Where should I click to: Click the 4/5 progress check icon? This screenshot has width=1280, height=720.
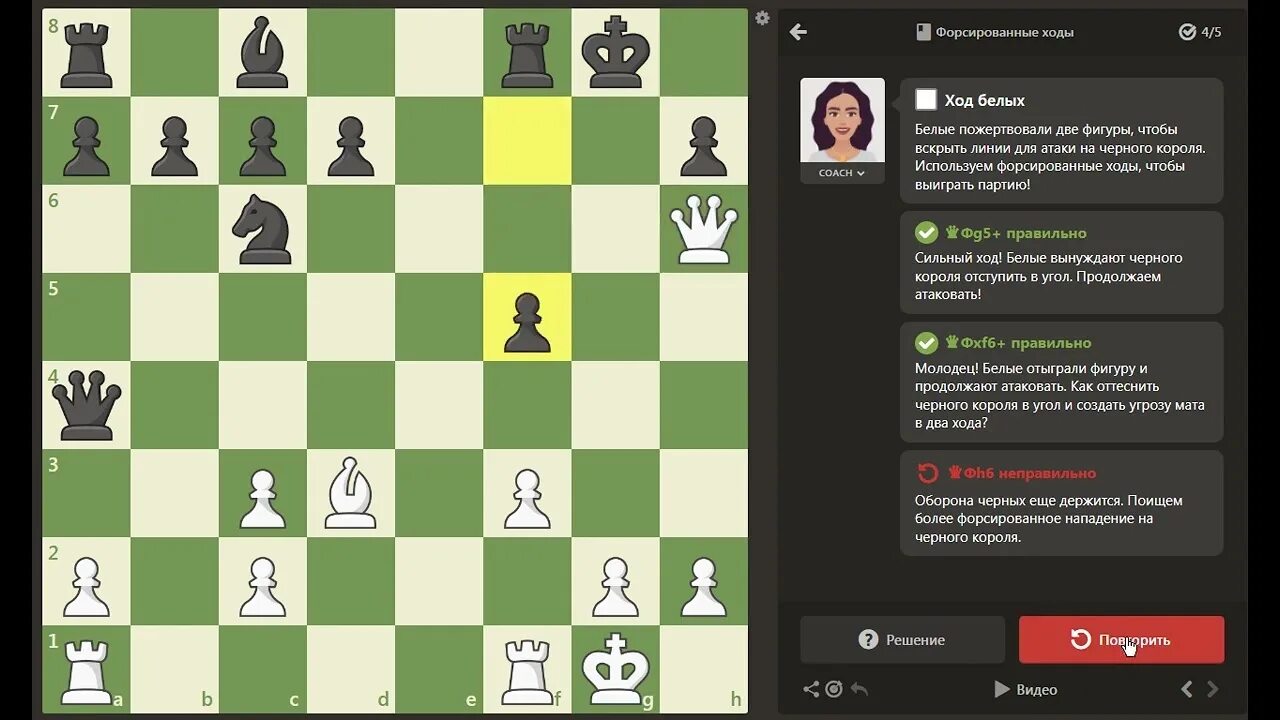[1187, 32]
